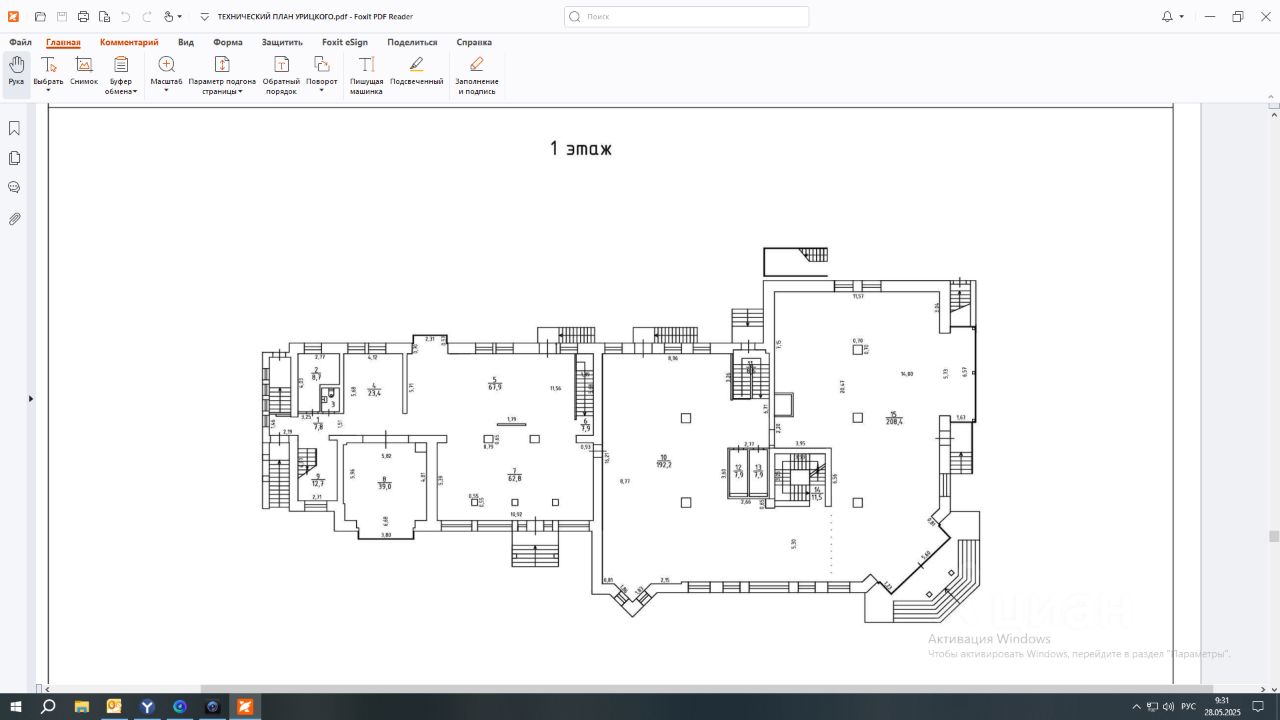Click the Foxit logo in title bar
Viewport: 1280px width, 720px height.
point(14,17)
